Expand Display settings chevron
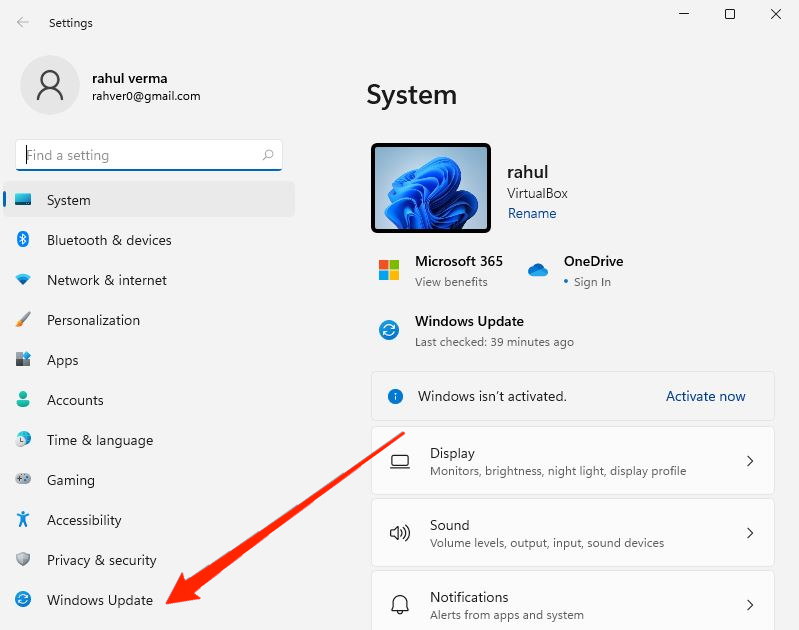This screenshot has height=630, width=799. point(750,461)
